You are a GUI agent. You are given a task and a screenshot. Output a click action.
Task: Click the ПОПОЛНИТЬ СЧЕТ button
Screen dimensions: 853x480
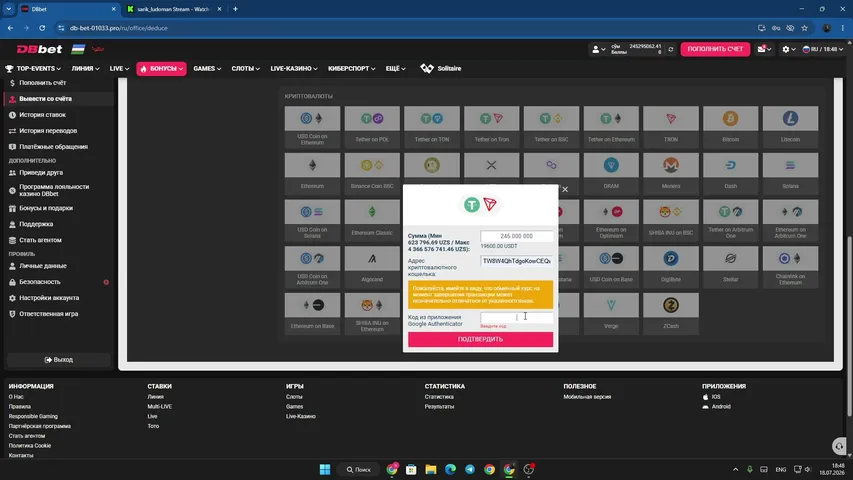point(715,49)
